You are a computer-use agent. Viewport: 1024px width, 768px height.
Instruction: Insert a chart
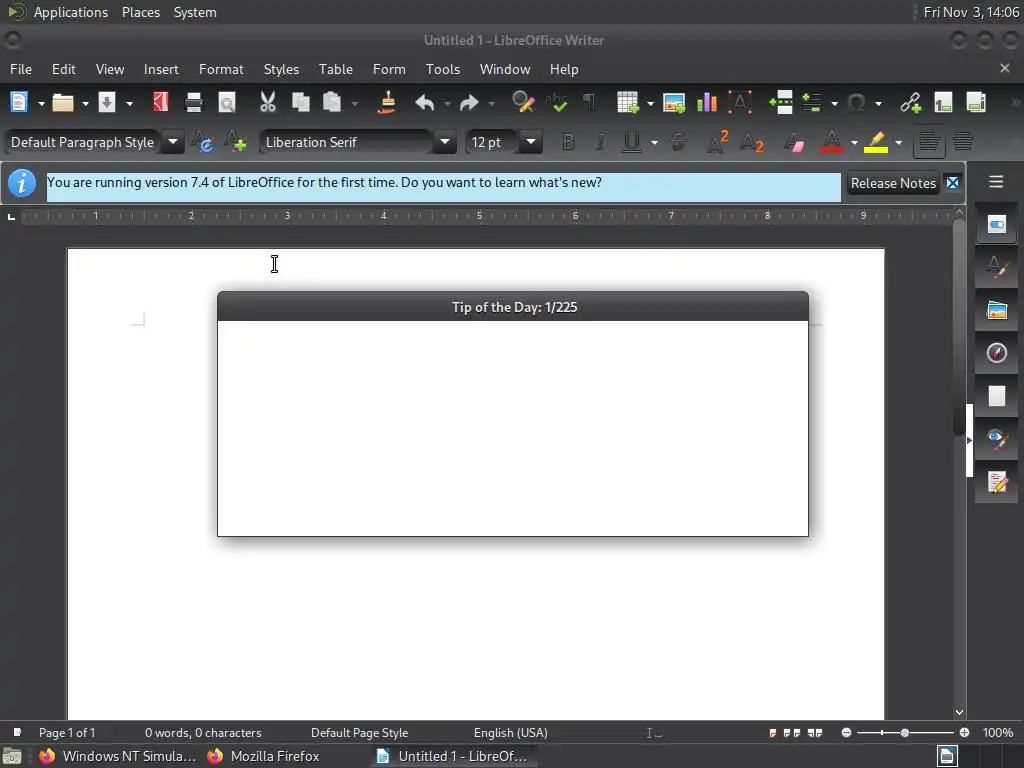click(707, 103)
